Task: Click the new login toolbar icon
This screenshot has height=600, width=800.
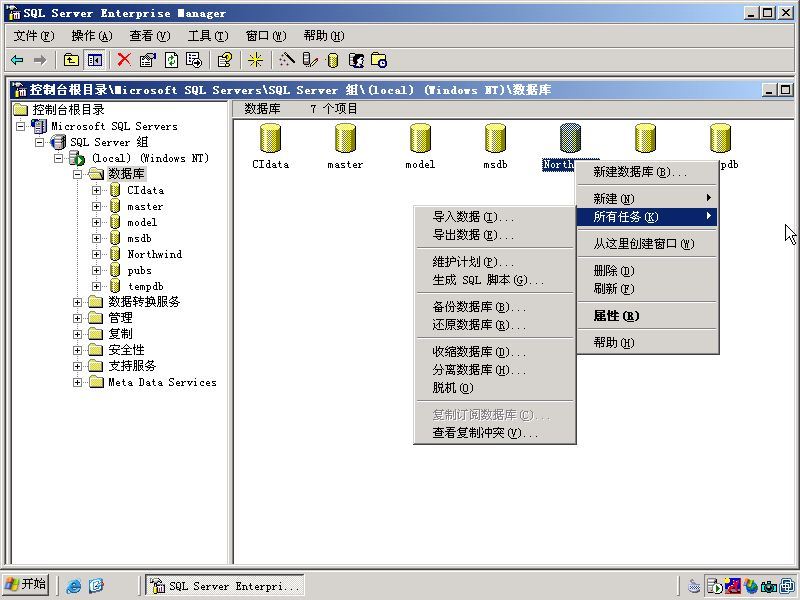Action: coord(356,60)
